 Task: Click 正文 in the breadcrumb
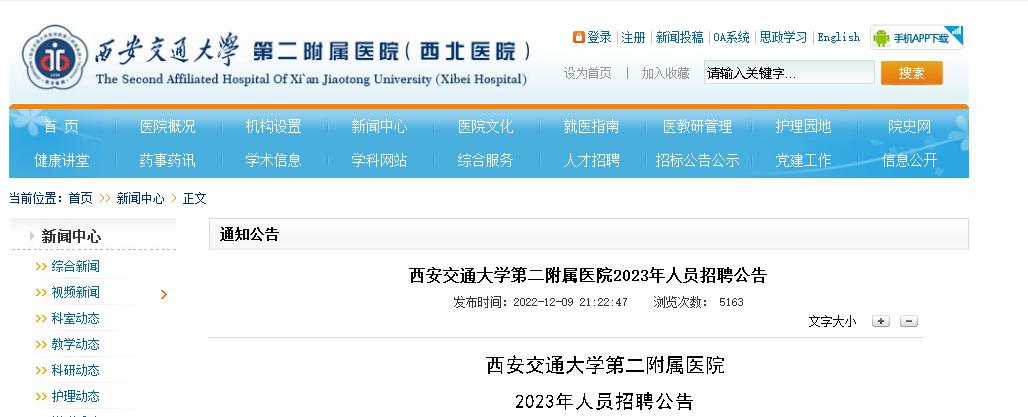coord(195,198)
